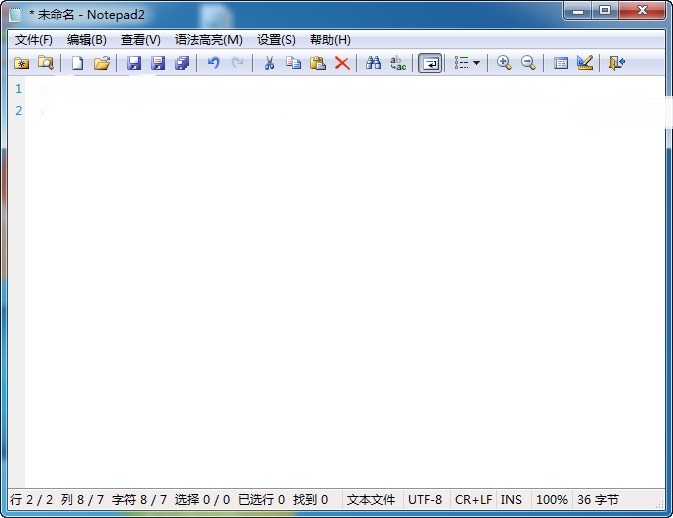Image resolution: width=673 pixels, height=518 pixels.
Task: Click the greyed Redo arrow icon
Action: coord(237,64)
